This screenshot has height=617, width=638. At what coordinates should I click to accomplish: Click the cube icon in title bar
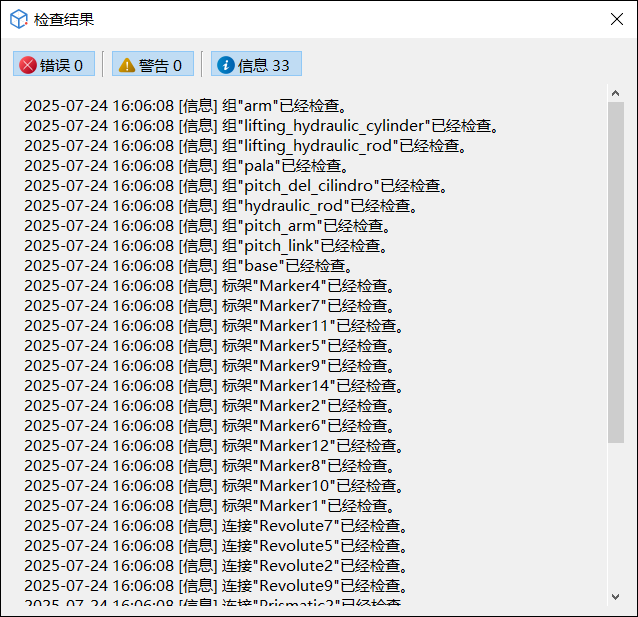click(x=18, y=19)
